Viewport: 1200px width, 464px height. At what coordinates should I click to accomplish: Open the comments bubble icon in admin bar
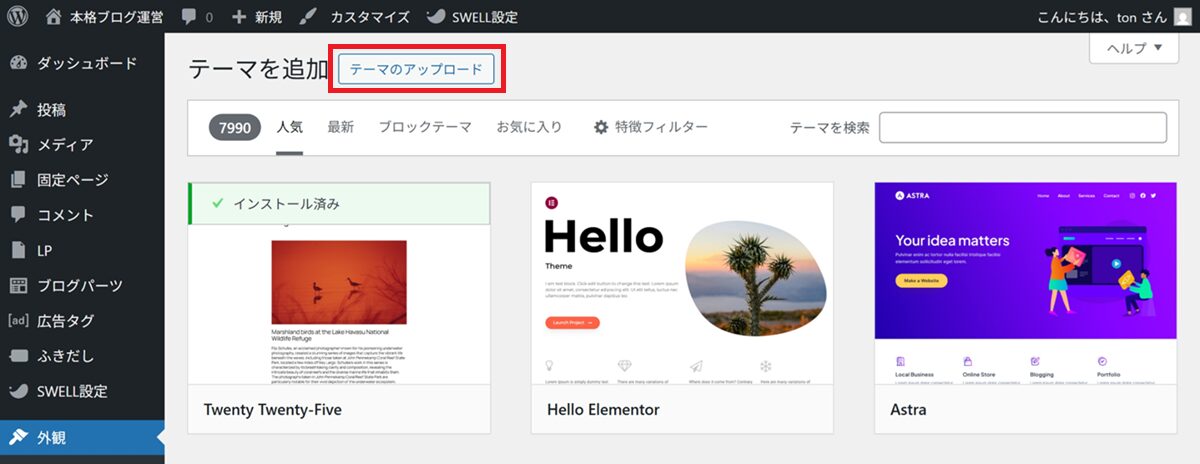pos(188,17)
